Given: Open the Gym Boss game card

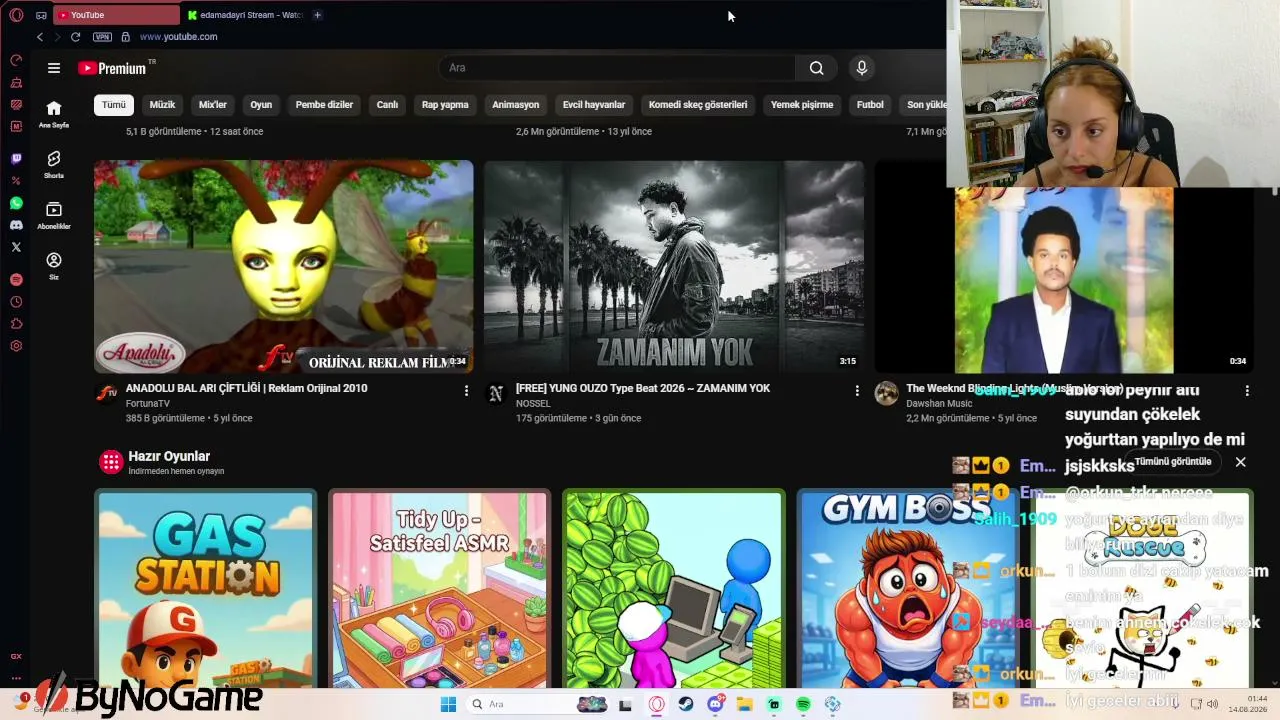Looking at the screenshot, I should click(908, 588).
